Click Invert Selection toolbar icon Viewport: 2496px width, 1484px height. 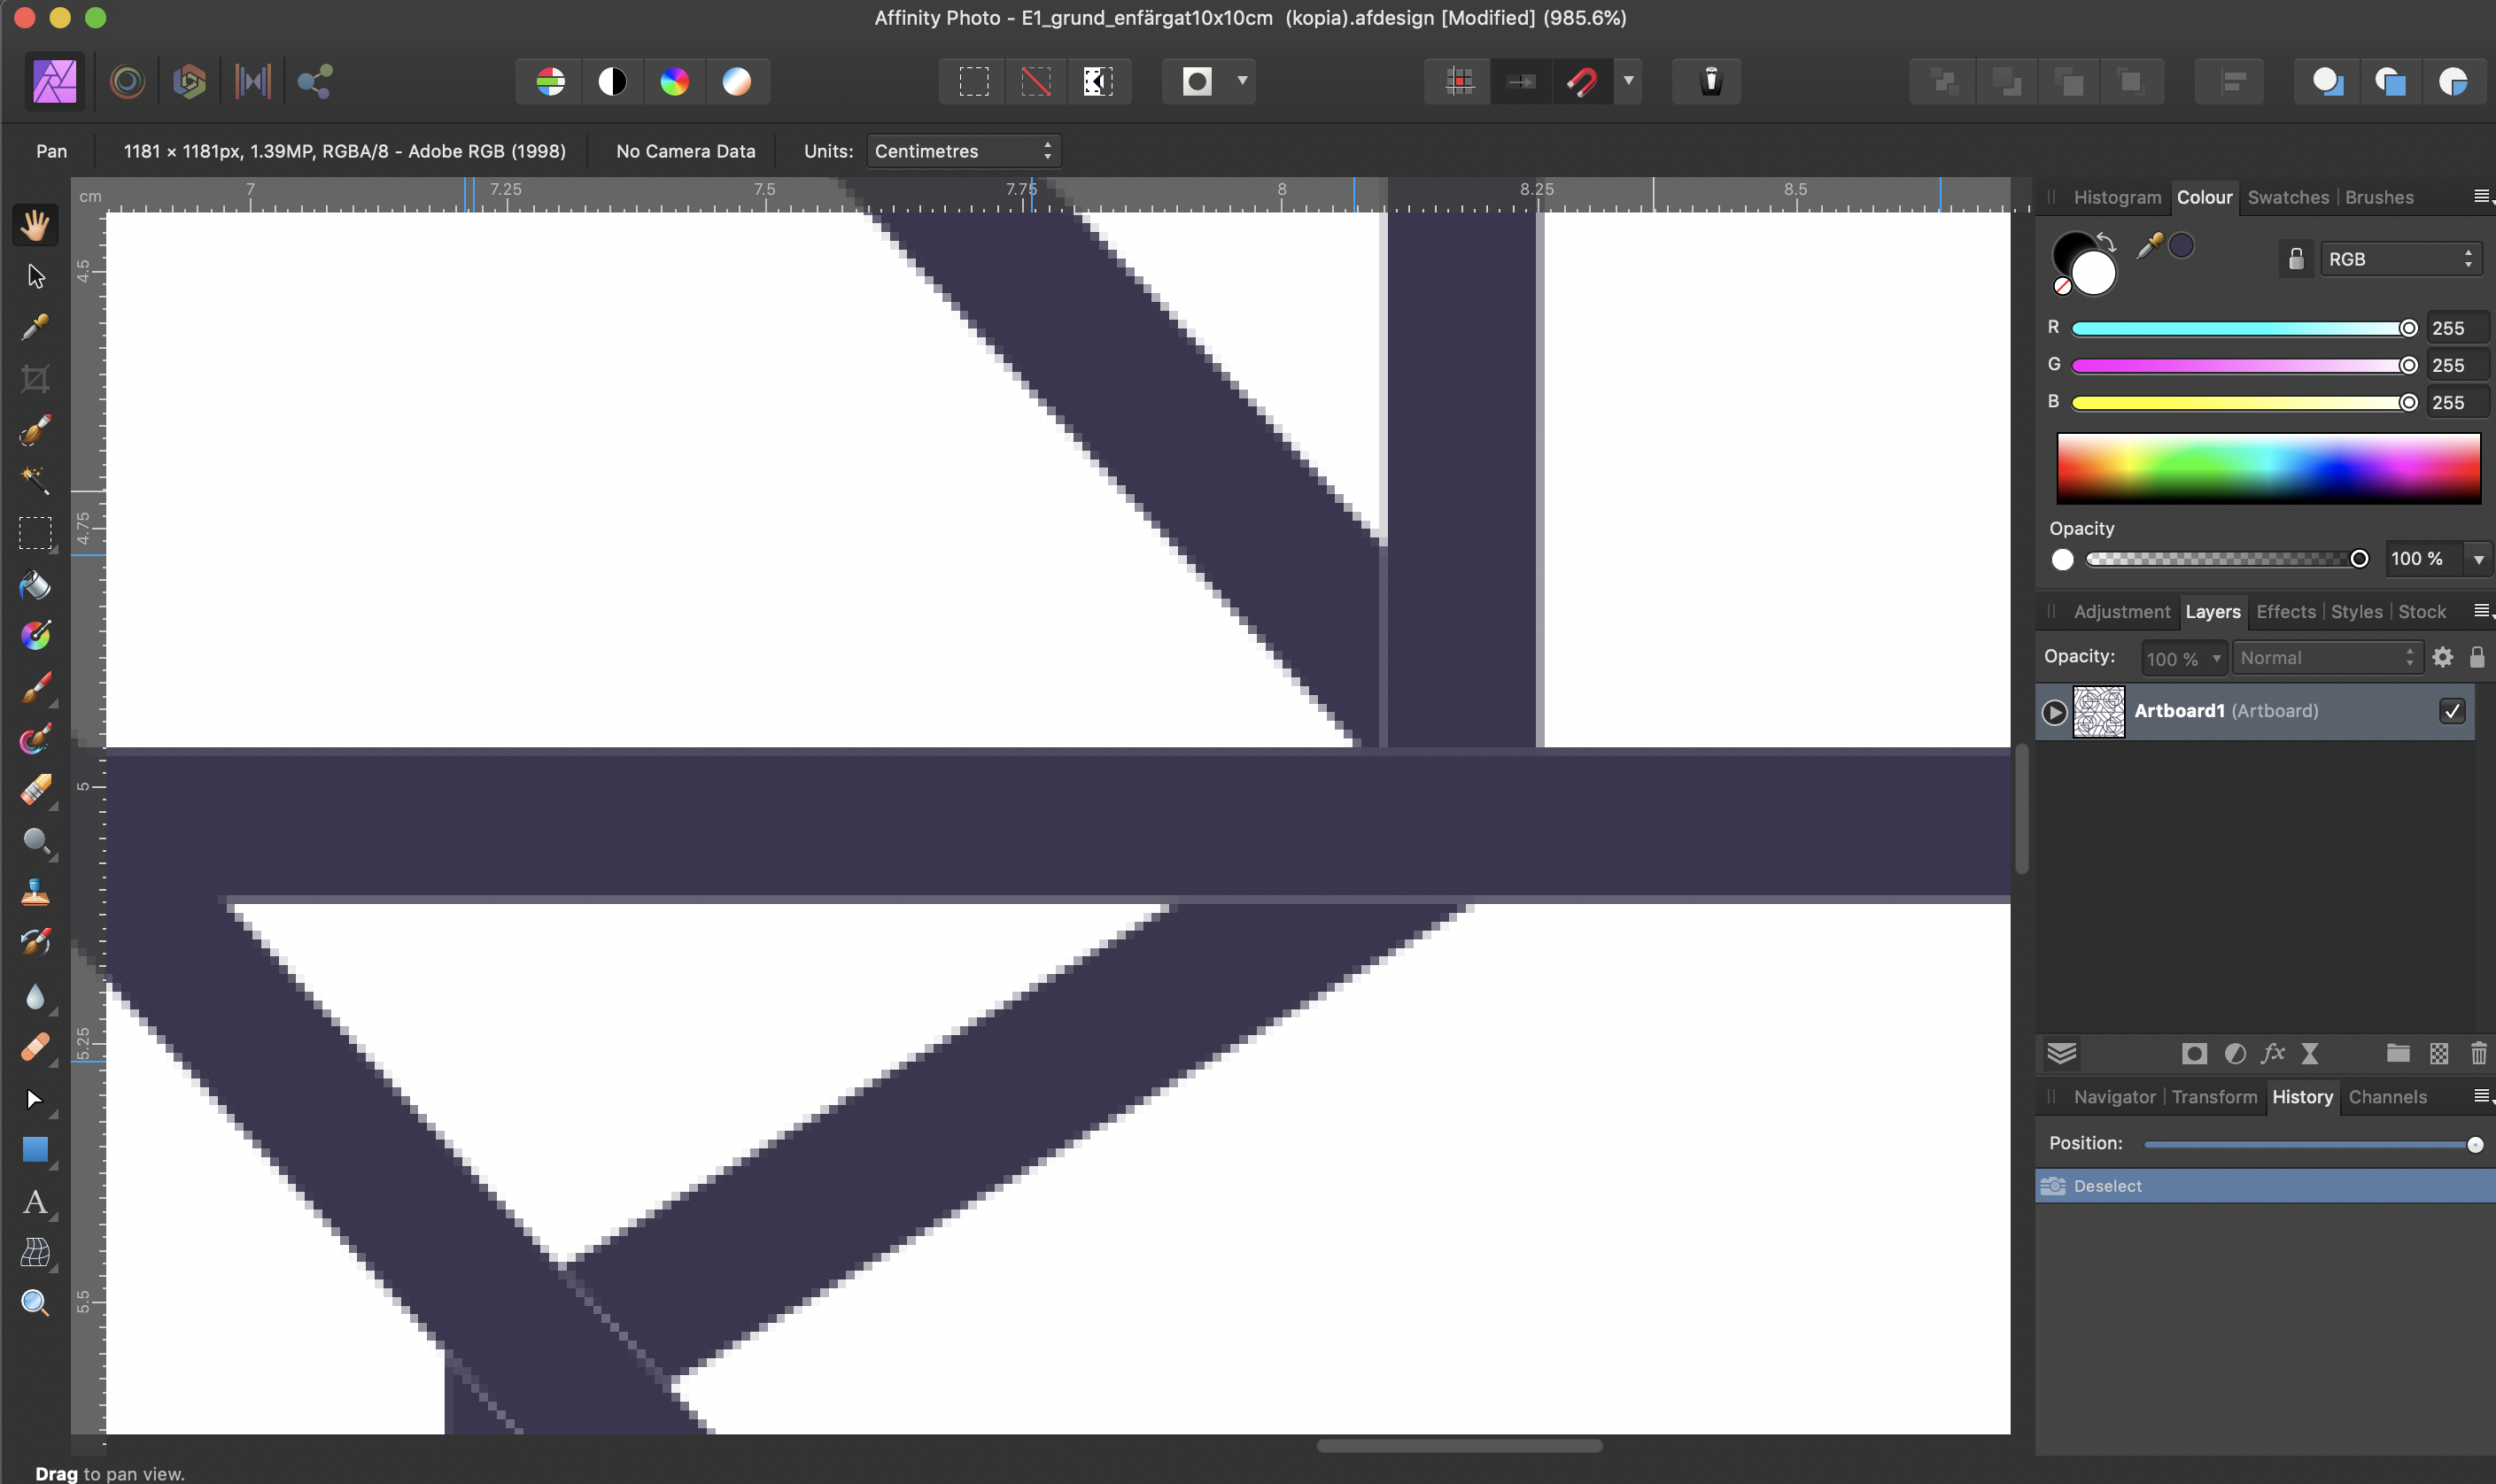[x=1098, y=81]
